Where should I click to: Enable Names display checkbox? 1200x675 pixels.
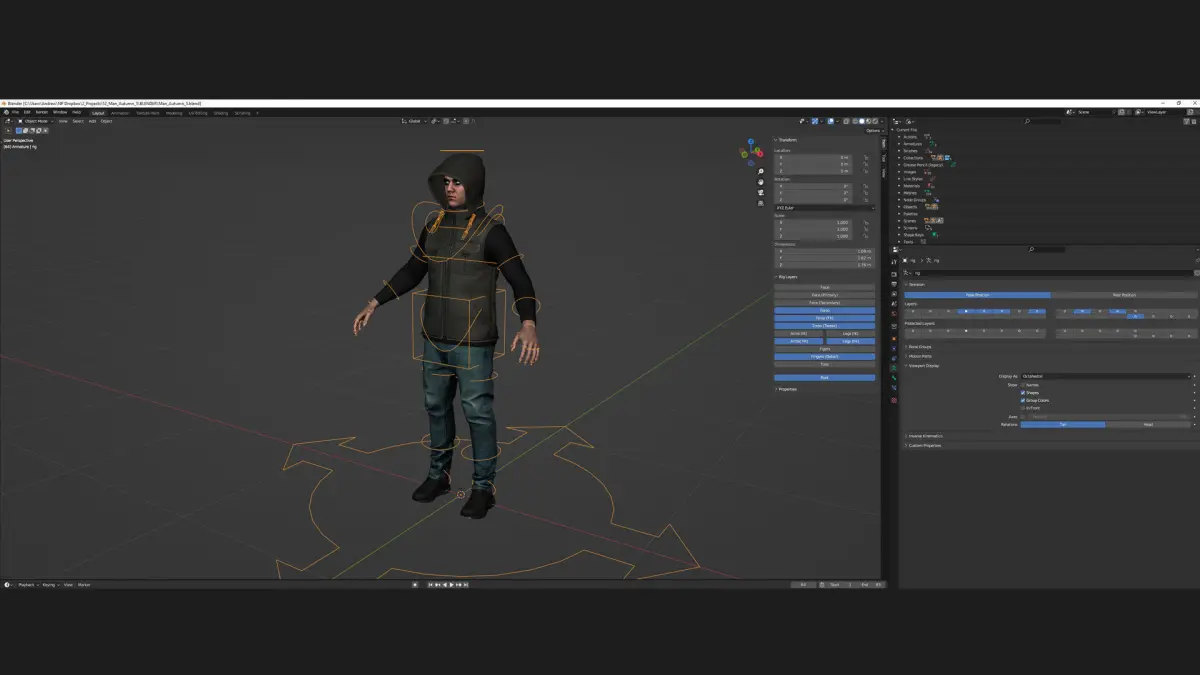pyautogui.click(x=1023, y=384)
